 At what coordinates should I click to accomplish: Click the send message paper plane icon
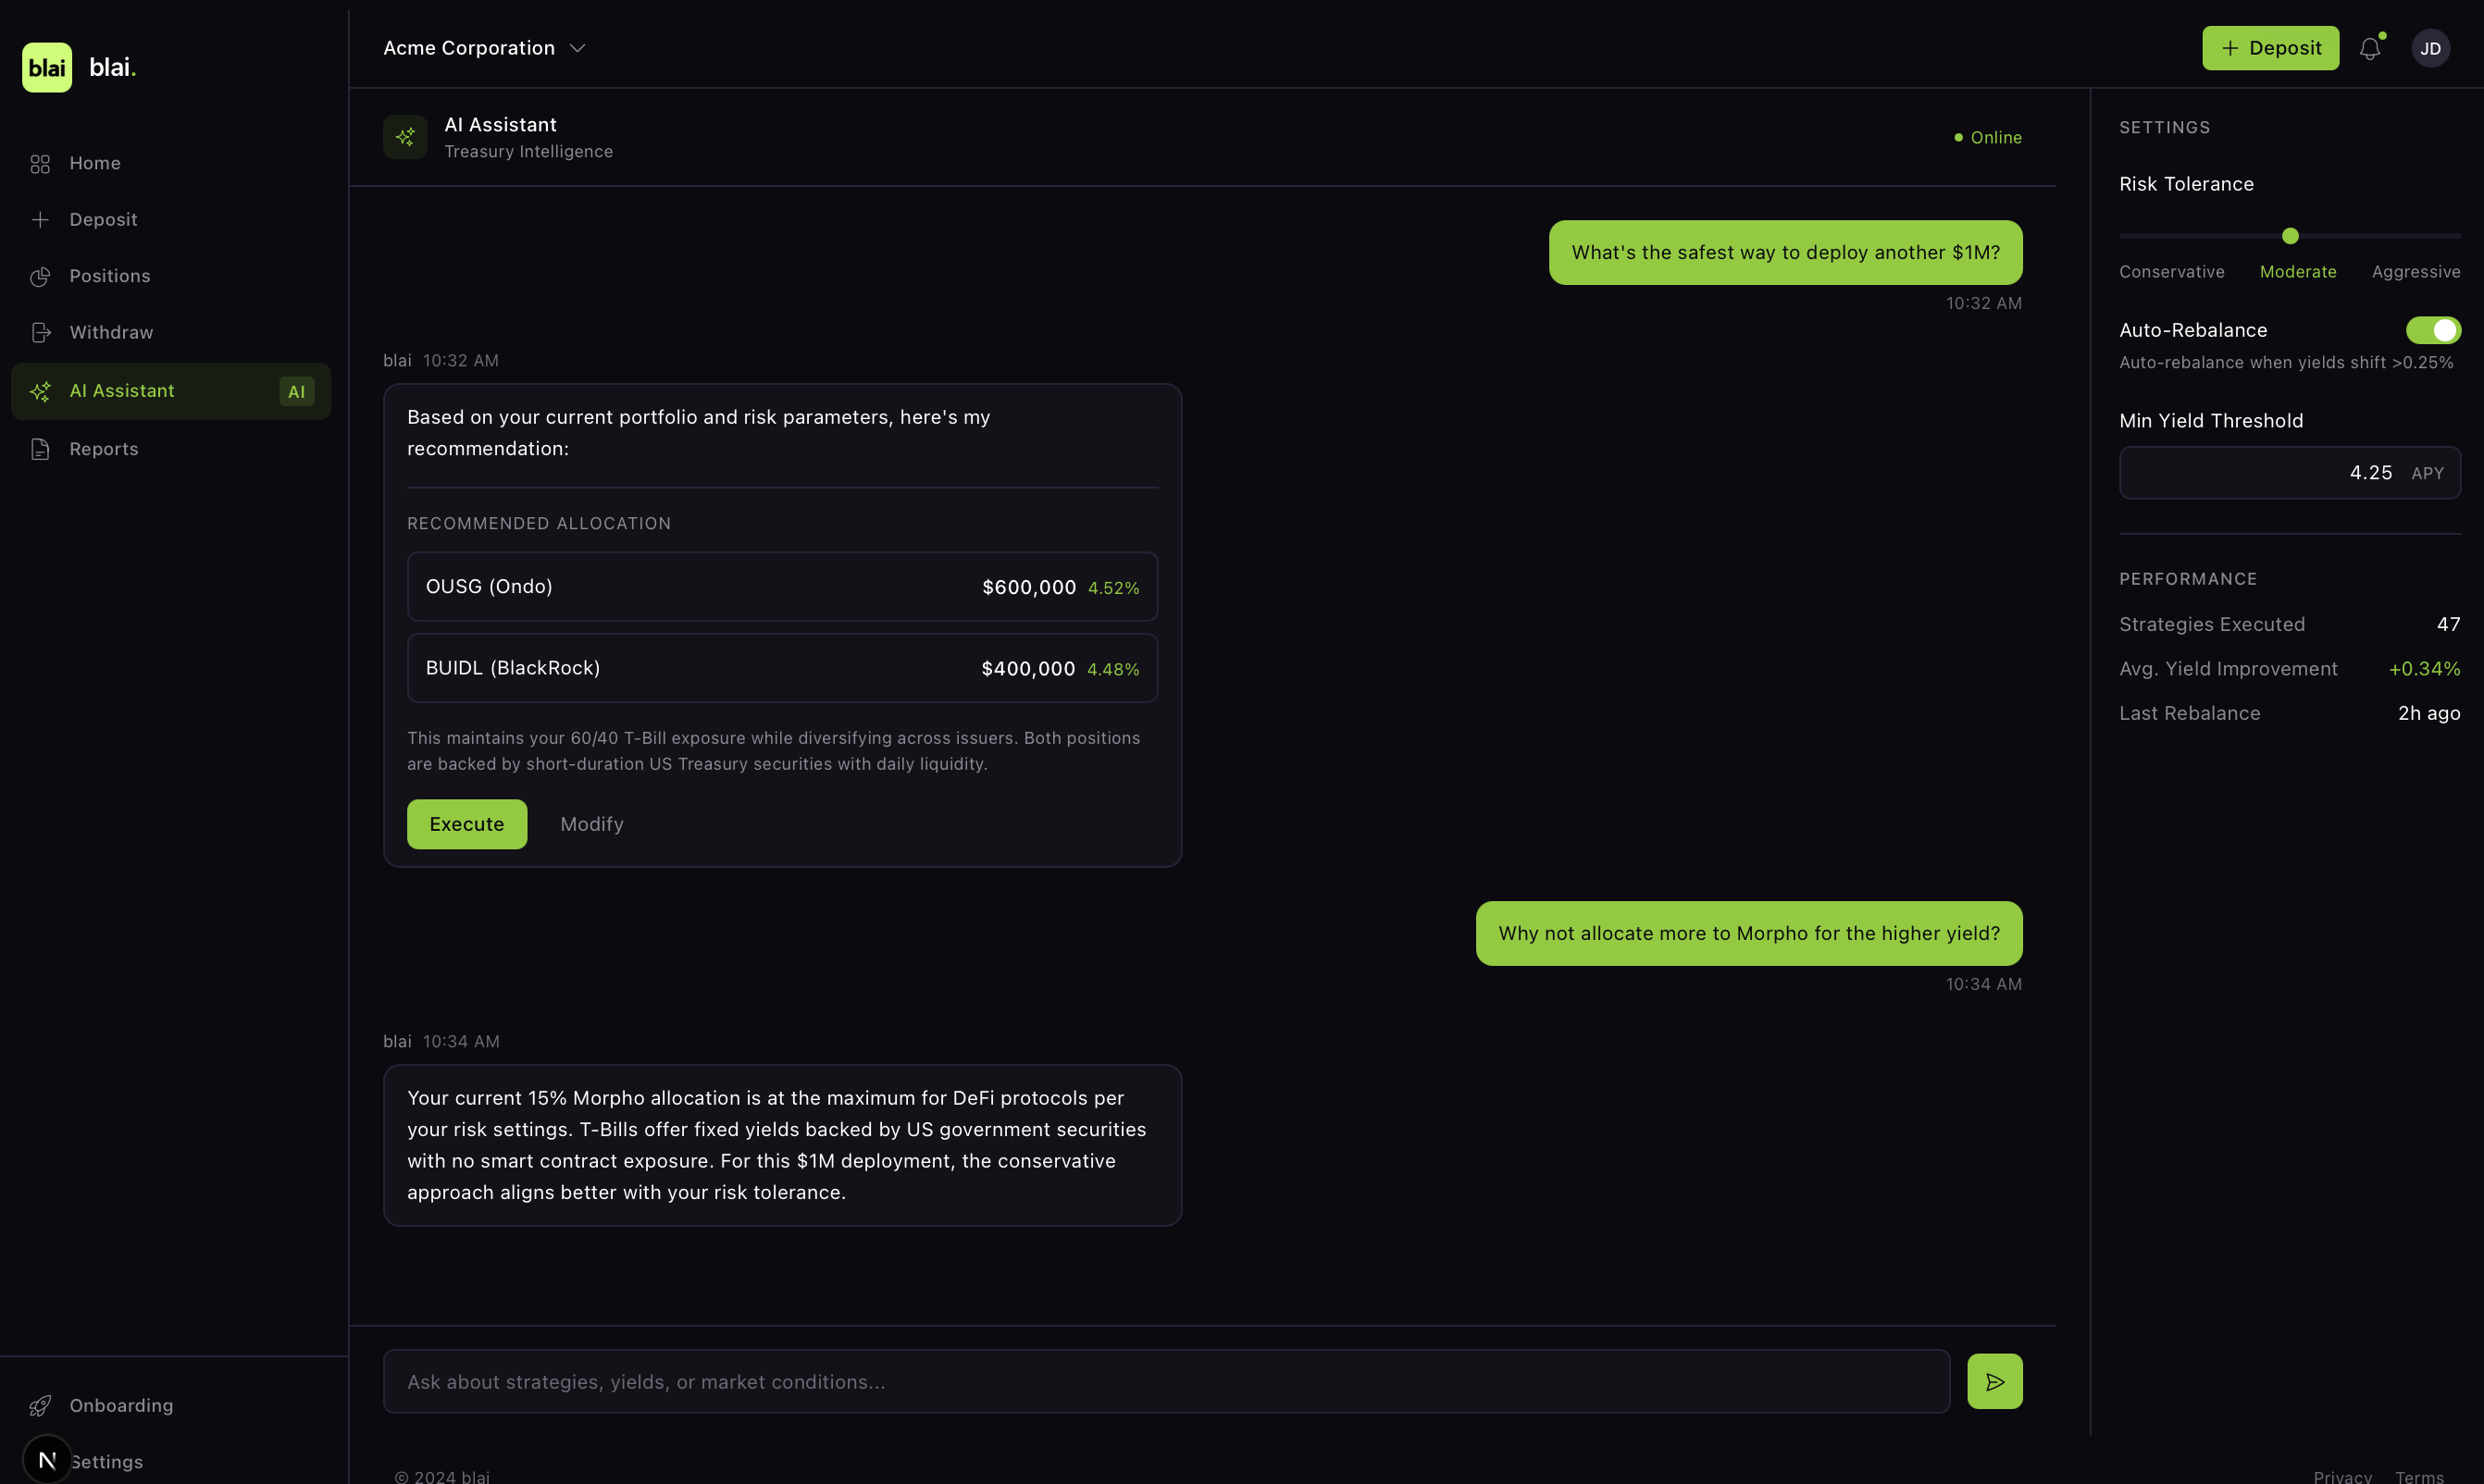[1994, 1380]
